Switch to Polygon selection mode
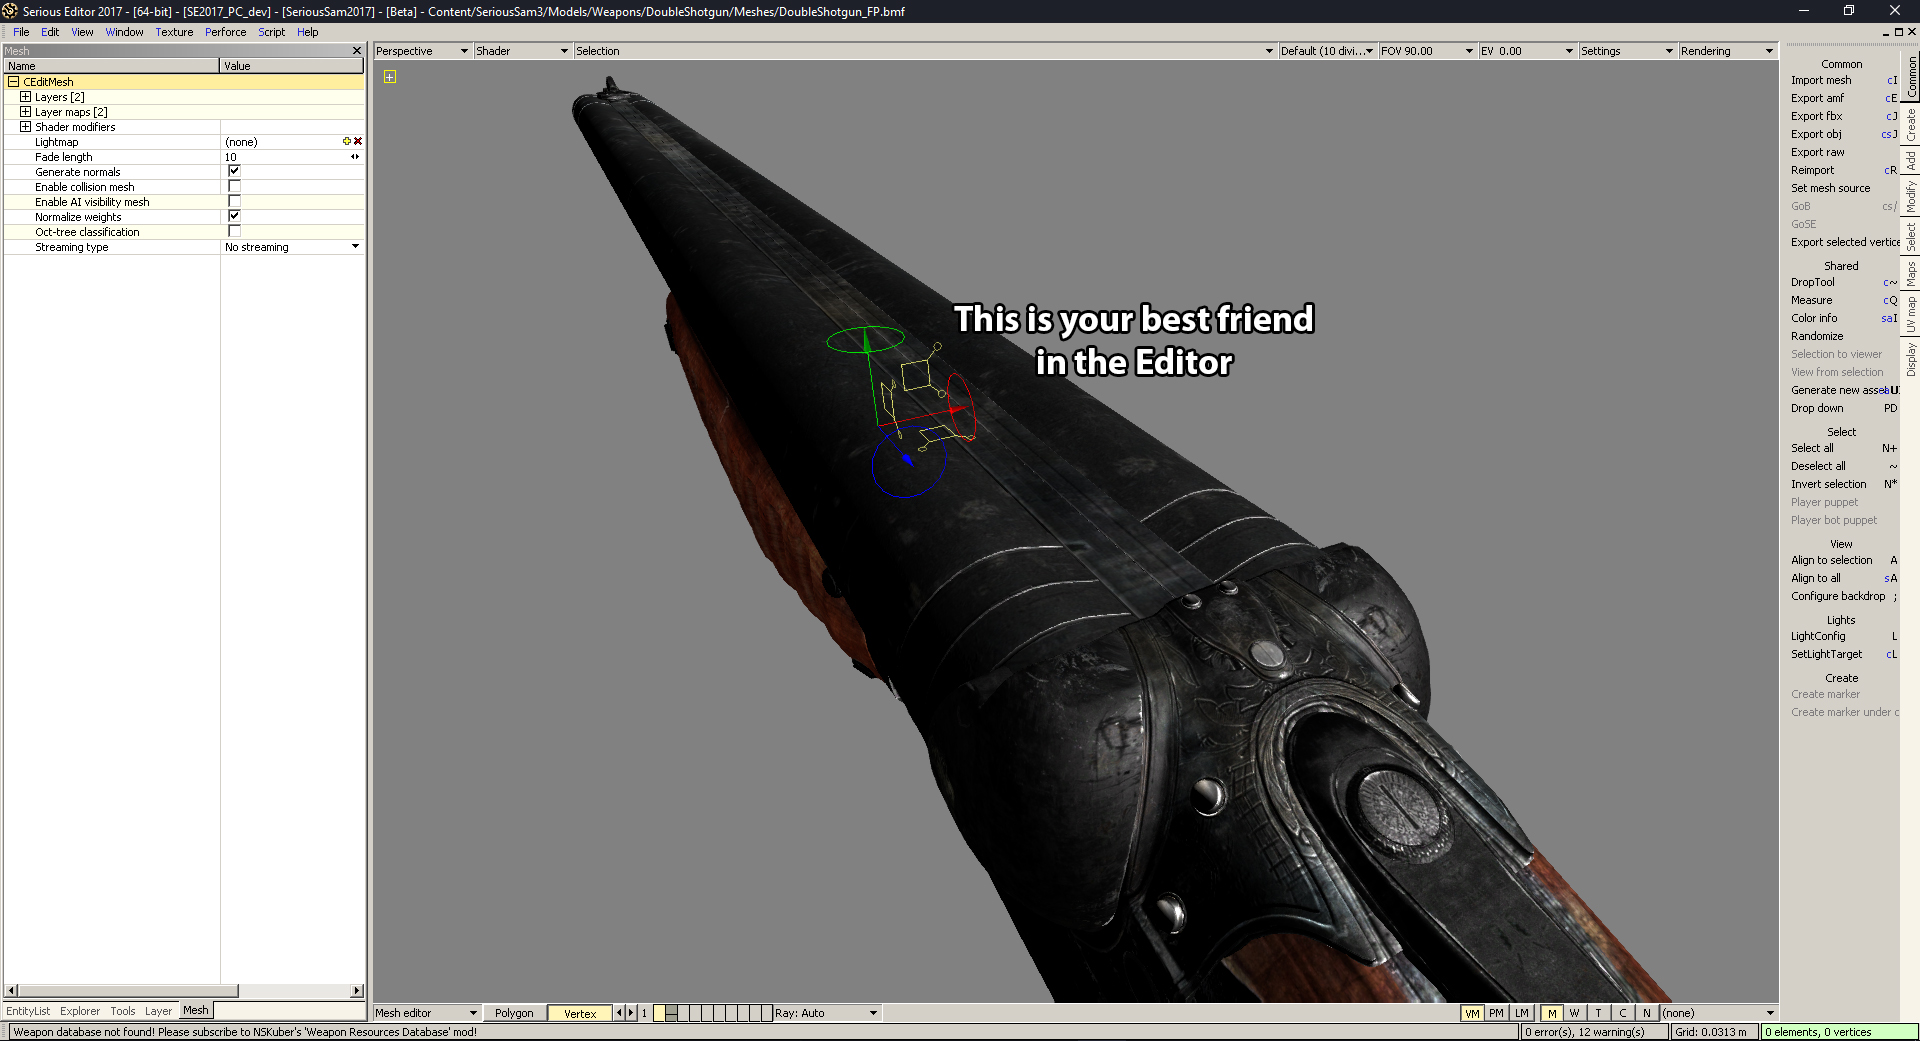 pos(514,1013)
